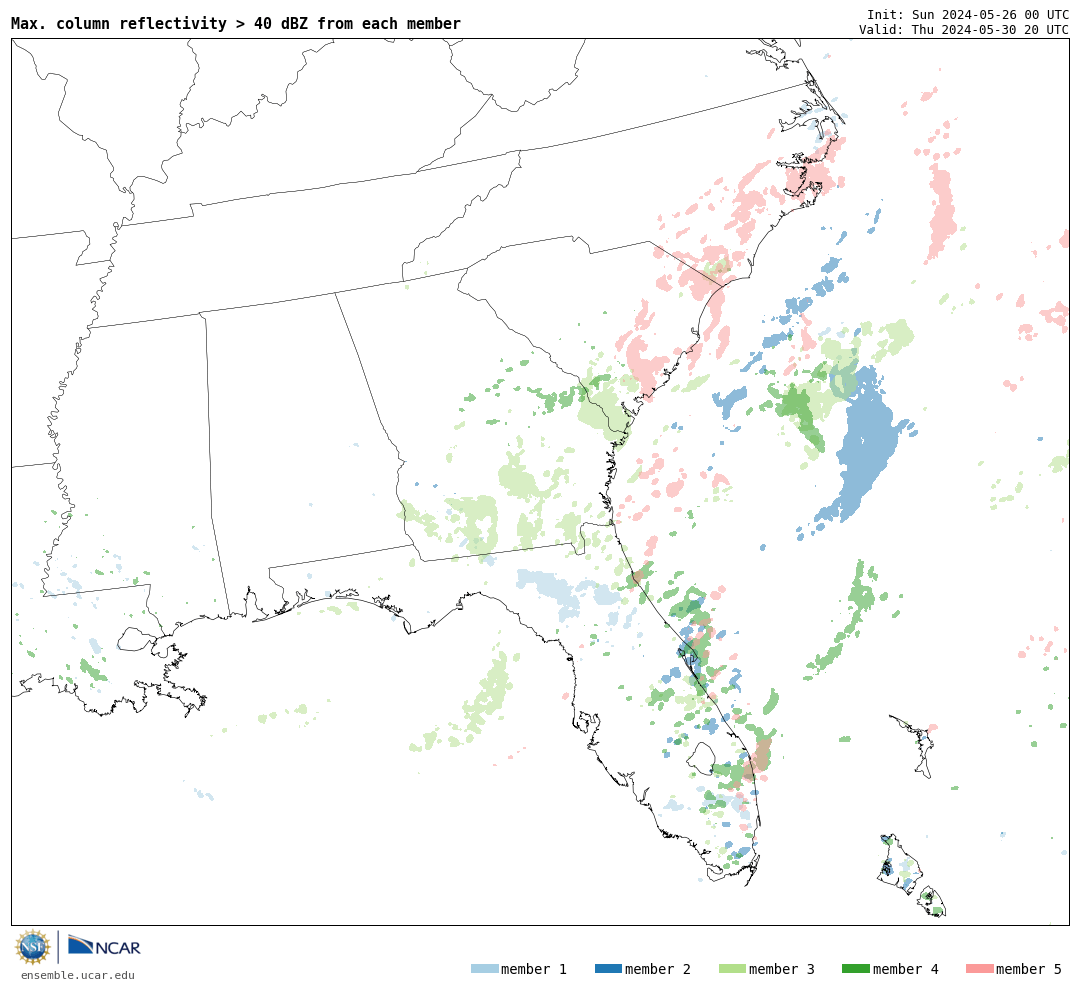The width and height of the screenshot is (1080, 988).
Task: Click the 'Max. column reflectivity > 40 dBZ' title
Action: tap(236, 23)
